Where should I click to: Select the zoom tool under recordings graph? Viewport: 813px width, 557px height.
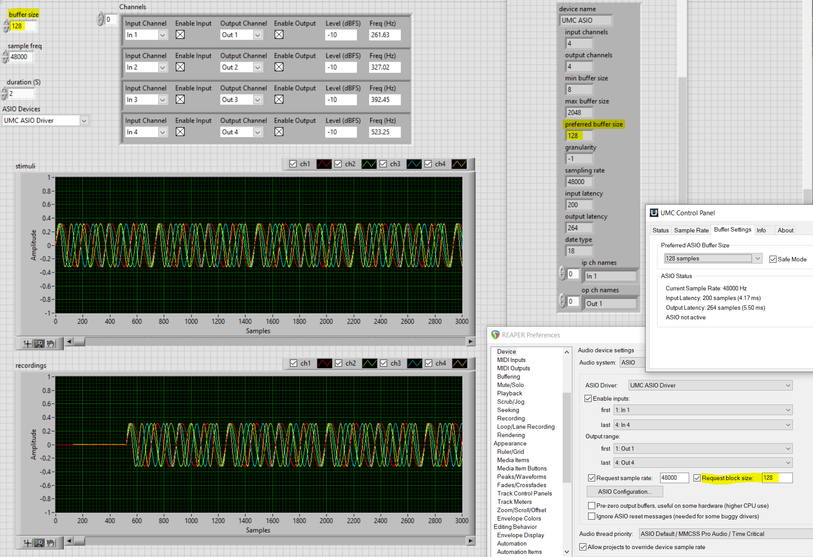(x=39, y=542)
